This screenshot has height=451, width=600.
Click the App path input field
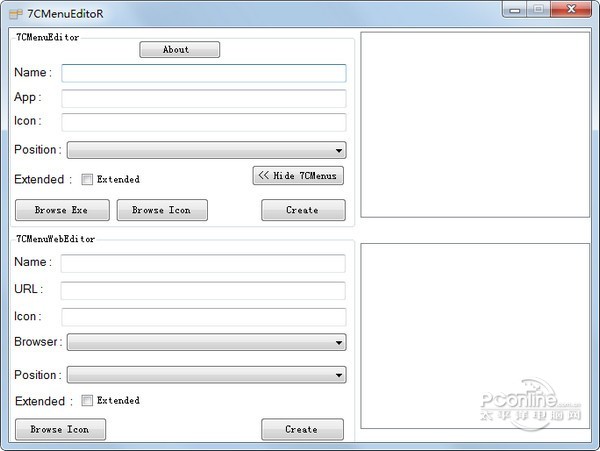[x=204, y=98]
